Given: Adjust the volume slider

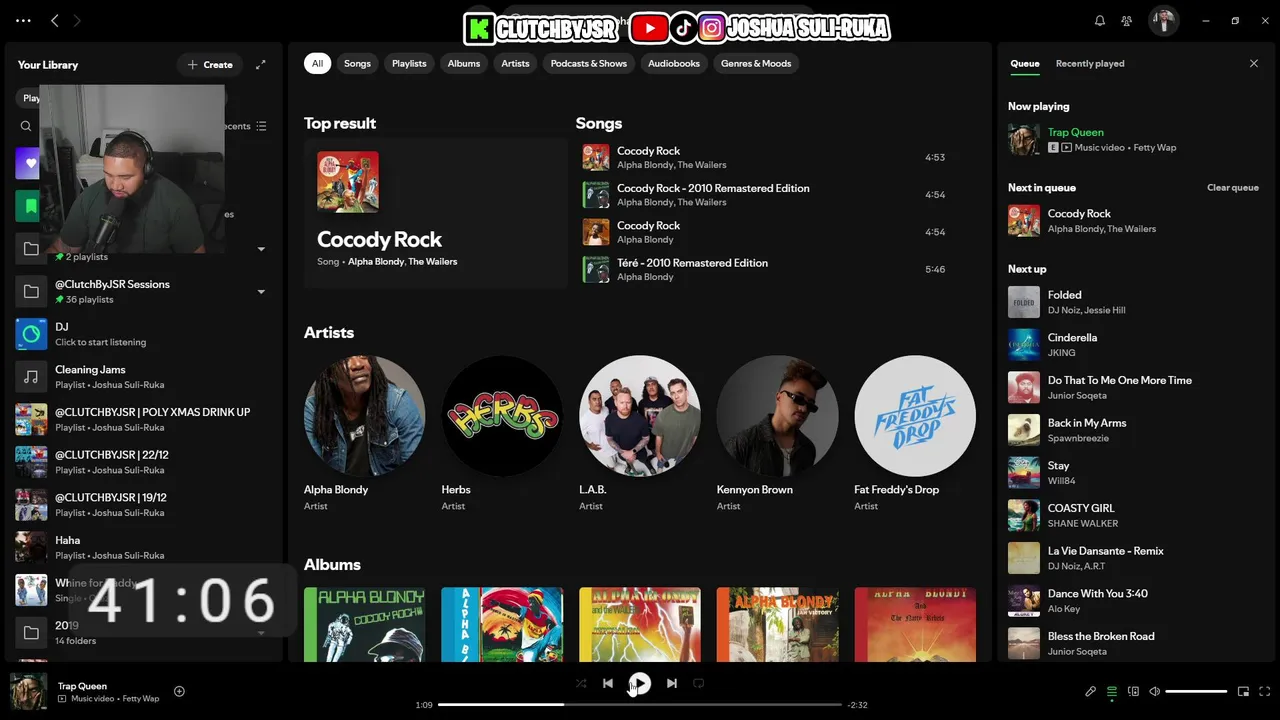Looking at the screenshot, I should pos(1196,691).
